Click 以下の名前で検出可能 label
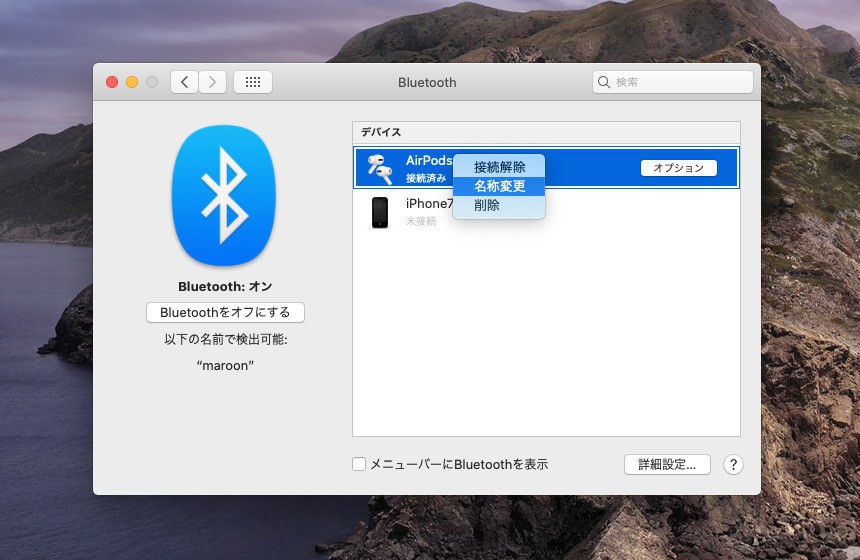Image resolution: width=860 pixels, height=560 pixels. [x=225, y=340]
